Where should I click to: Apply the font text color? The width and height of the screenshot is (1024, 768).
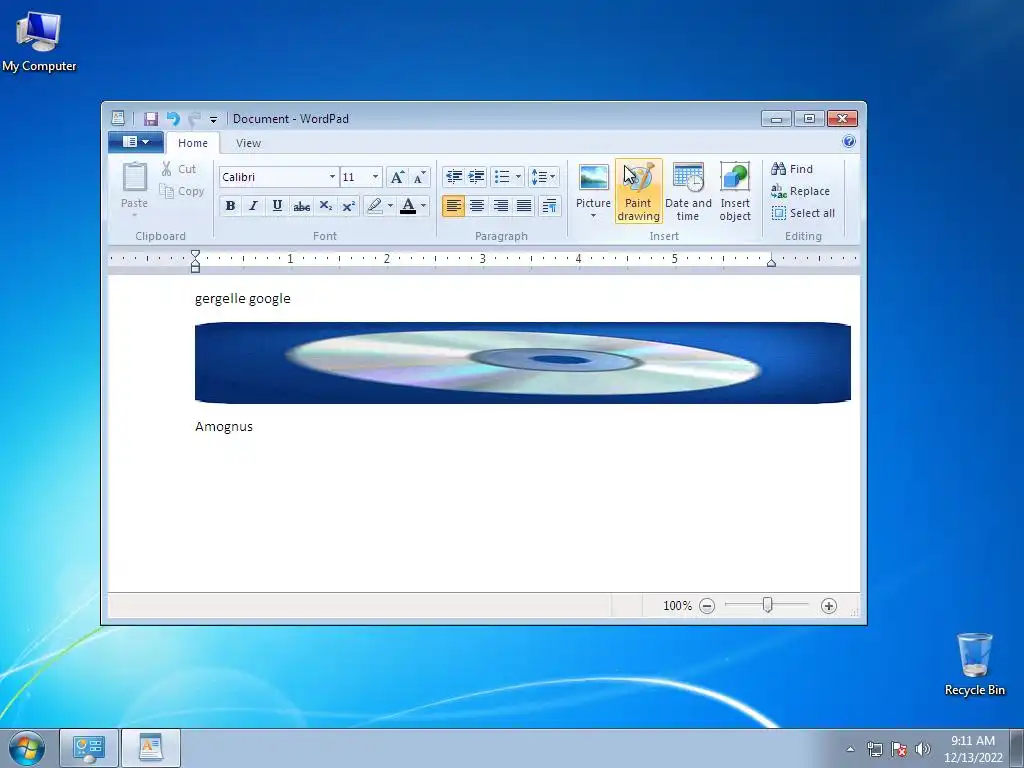pos(408,206)
